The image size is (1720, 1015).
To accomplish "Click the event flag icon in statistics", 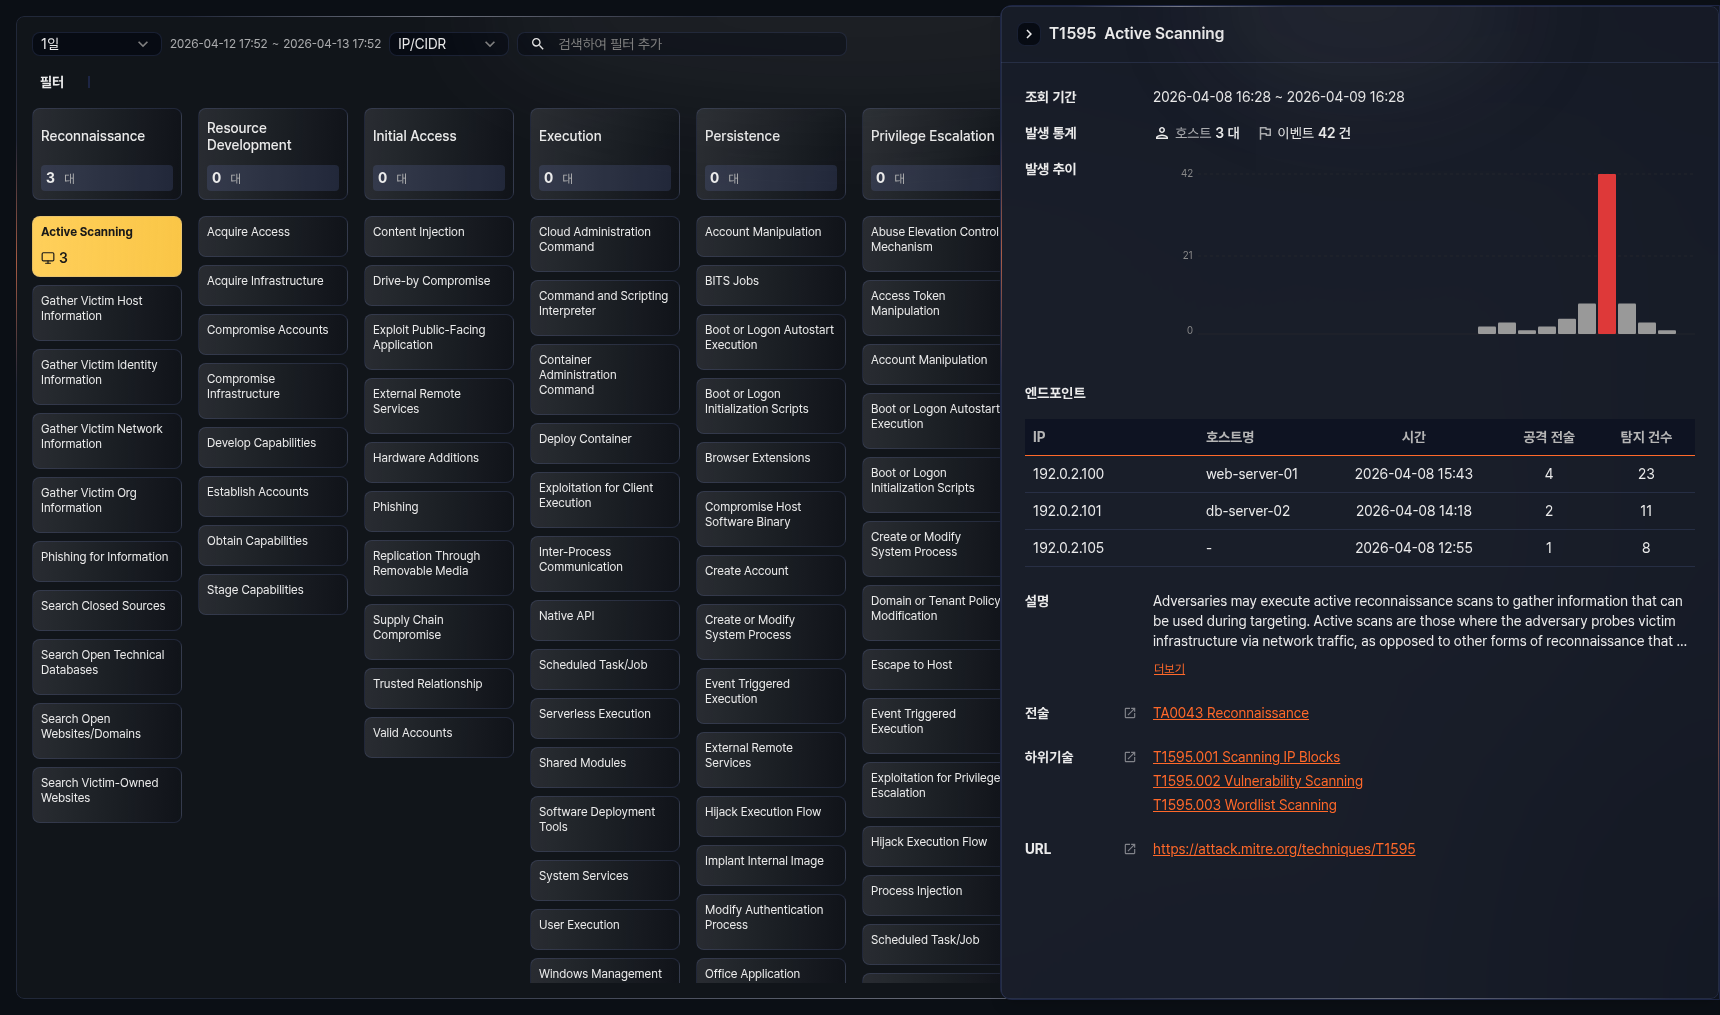I will pyautogui.click(x=1265, y=133).
